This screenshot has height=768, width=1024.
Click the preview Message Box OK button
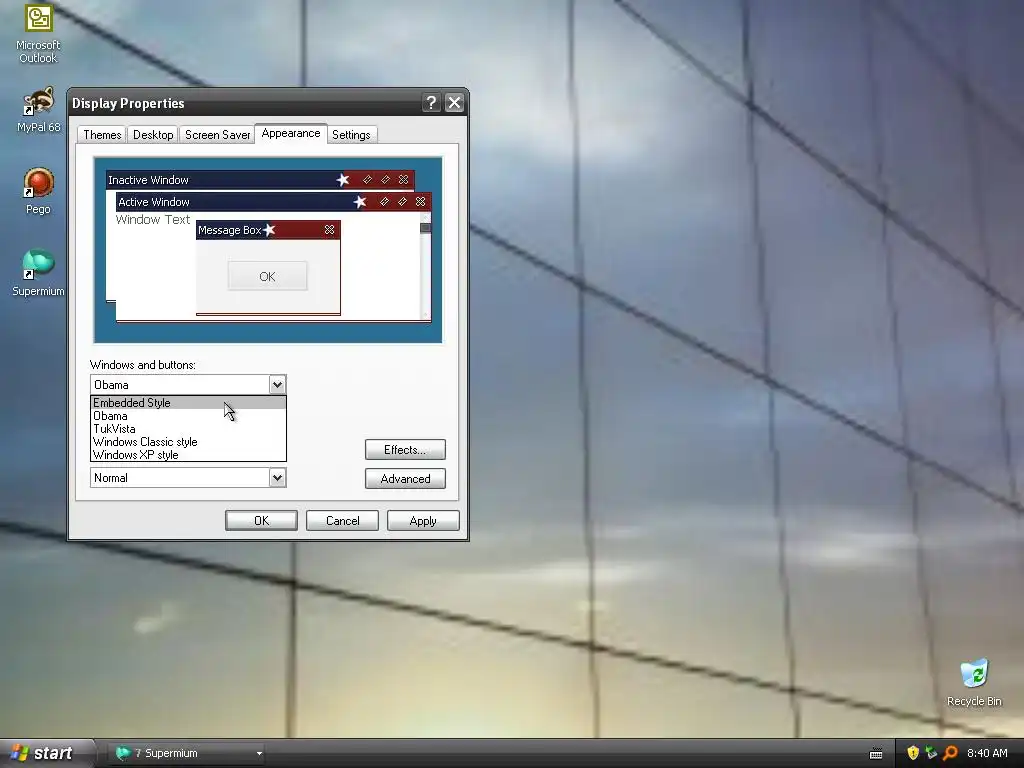(267, 276)
